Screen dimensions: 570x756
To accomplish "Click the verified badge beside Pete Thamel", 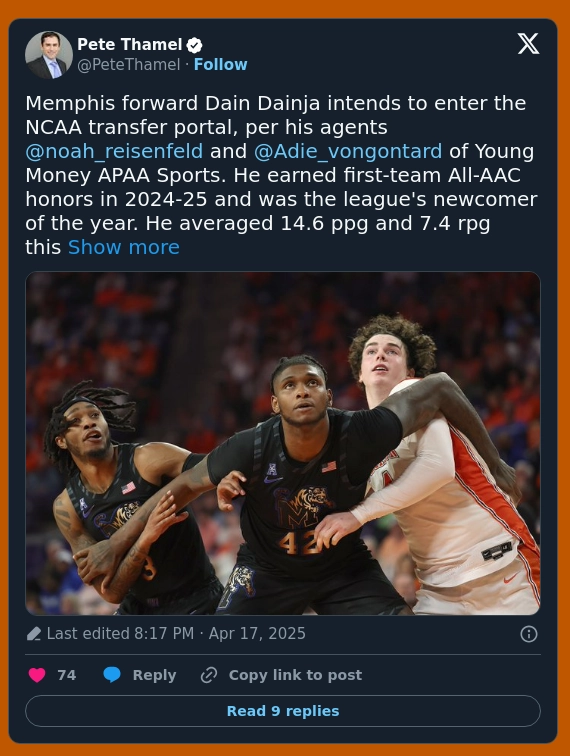I will point(194,45).
